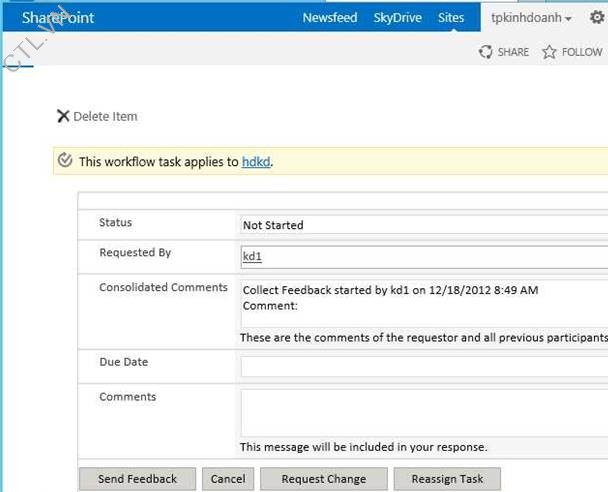Click the Consolidated Comments text area

(424, 304)
